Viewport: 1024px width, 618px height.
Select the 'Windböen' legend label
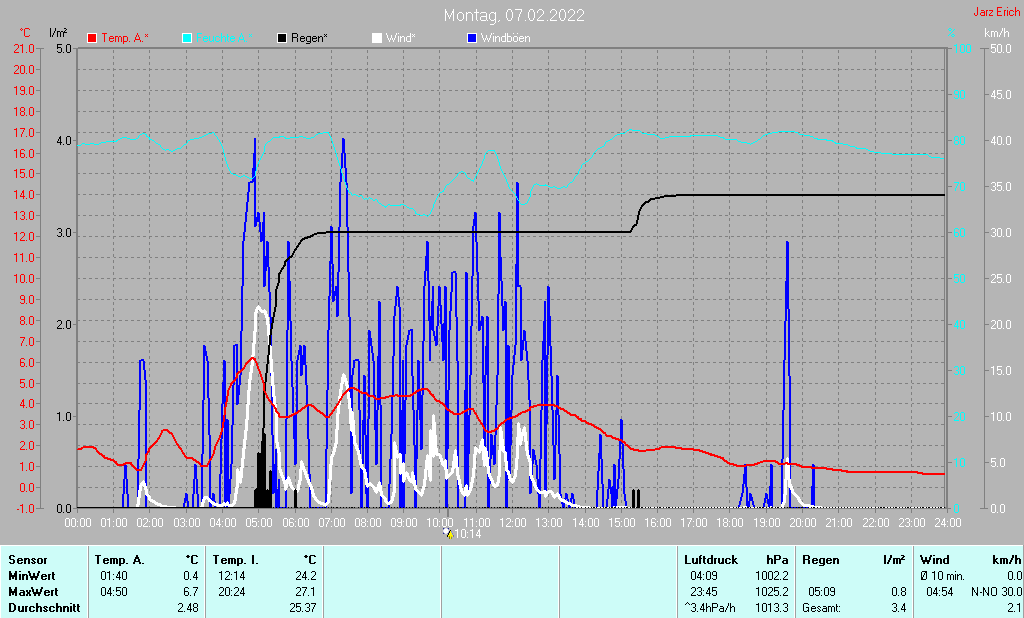tap(505, 39)
